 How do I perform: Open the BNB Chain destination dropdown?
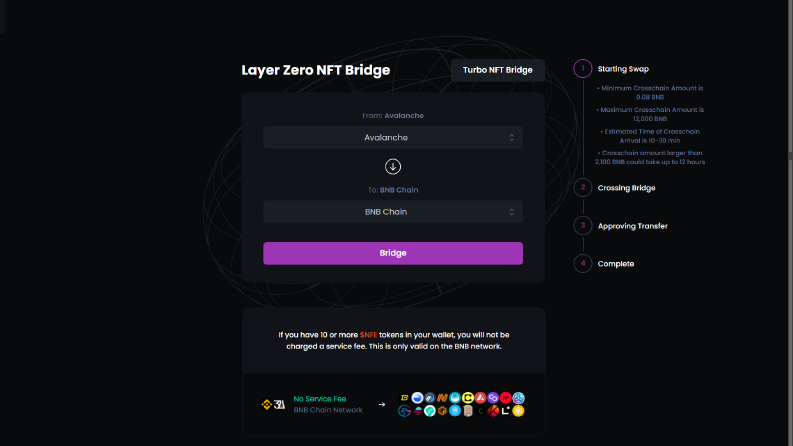coord(393,212)
